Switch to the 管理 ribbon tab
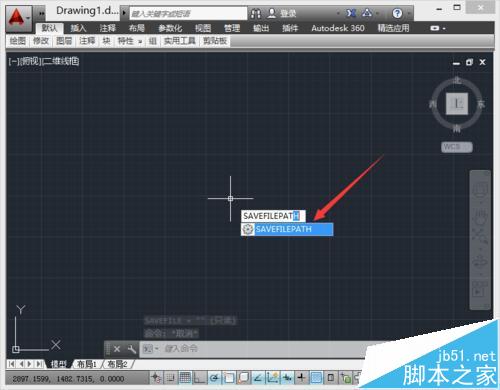 tap(232, 28)
